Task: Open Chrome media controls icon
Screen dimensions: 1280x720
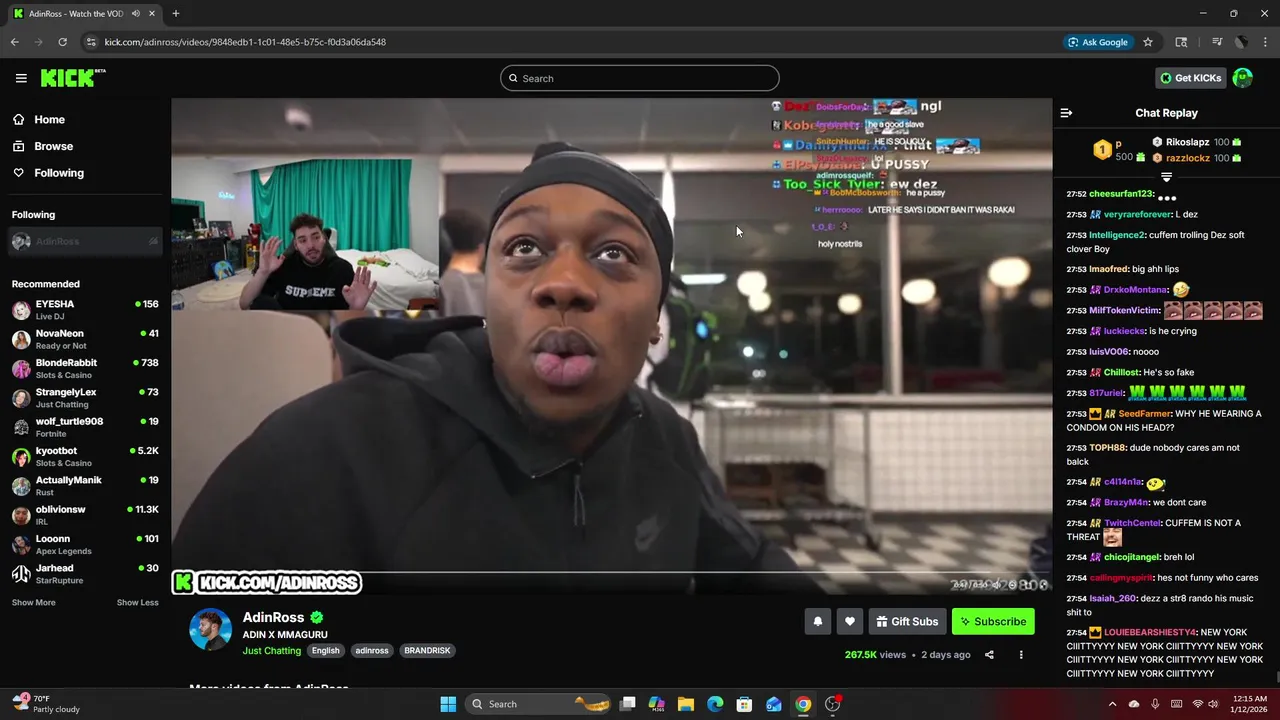Action: point(1217,42)
